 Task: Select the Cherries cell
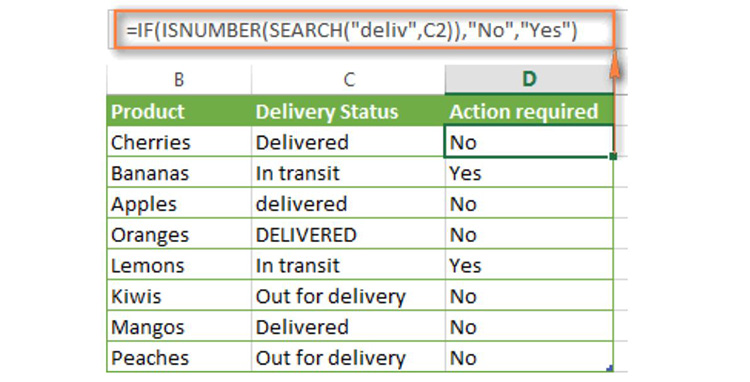(179, 142)
